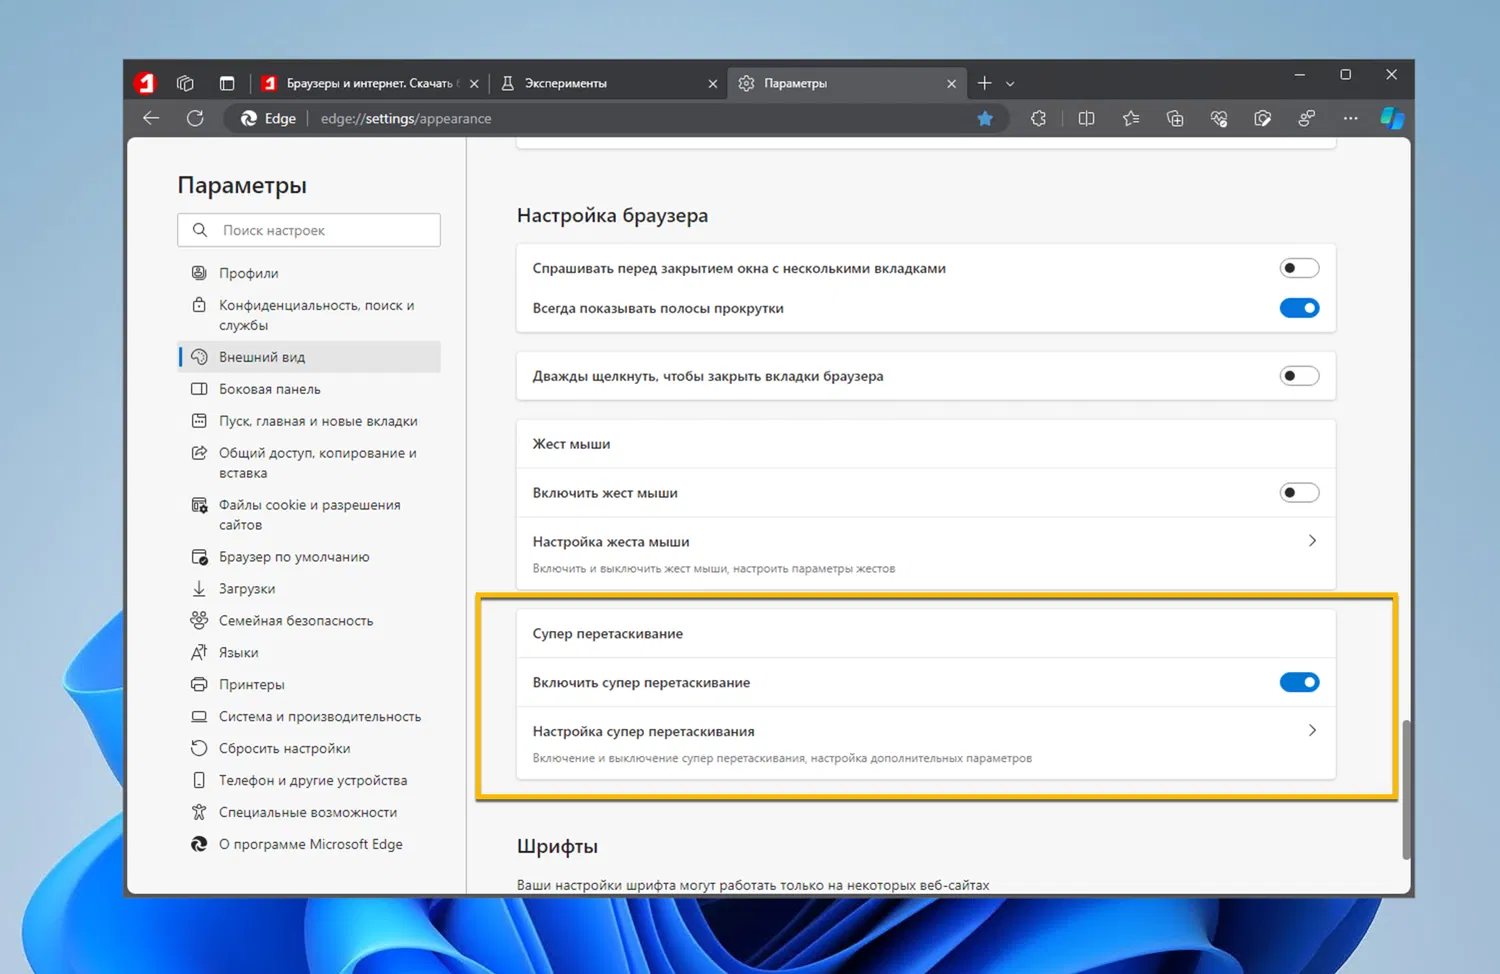Click the Телефон и другие устройства phone icon
1500x974 pixels.
pyautogui.click(x=199, y=781)
